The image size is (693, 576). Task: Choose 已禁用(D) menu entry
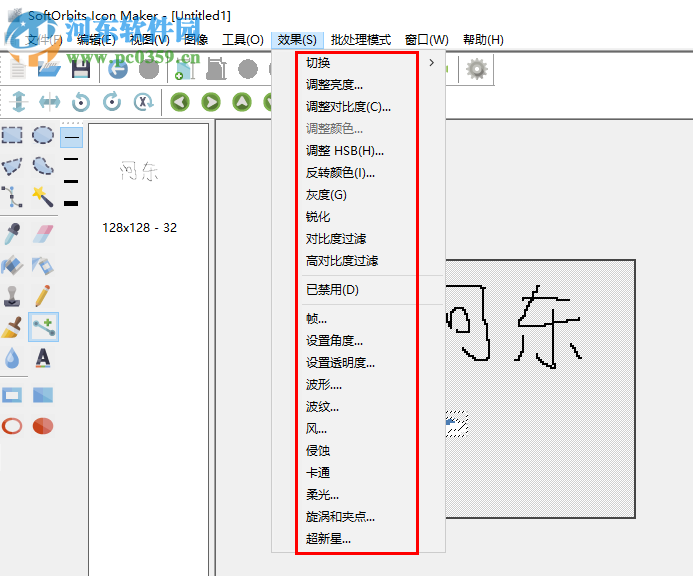tap(358, 290)
